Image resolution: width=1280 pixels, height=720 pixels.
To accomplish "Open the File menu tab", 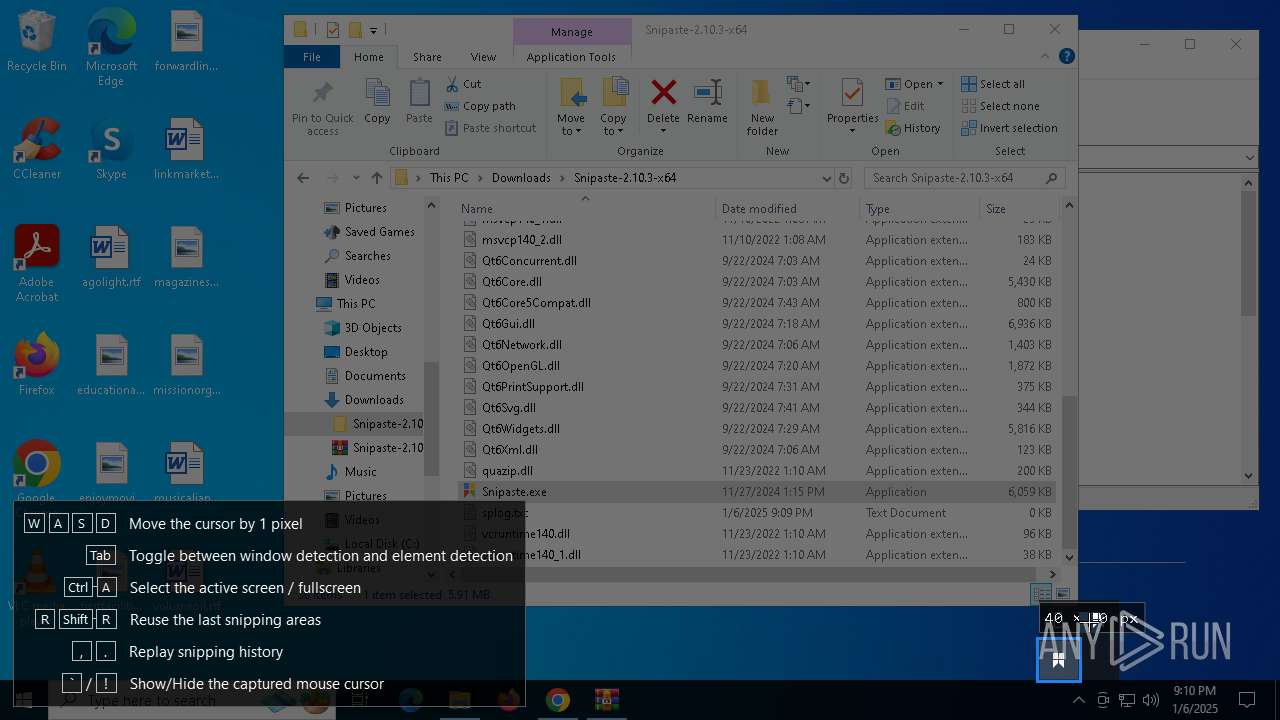I will click(x=312, y=57).
